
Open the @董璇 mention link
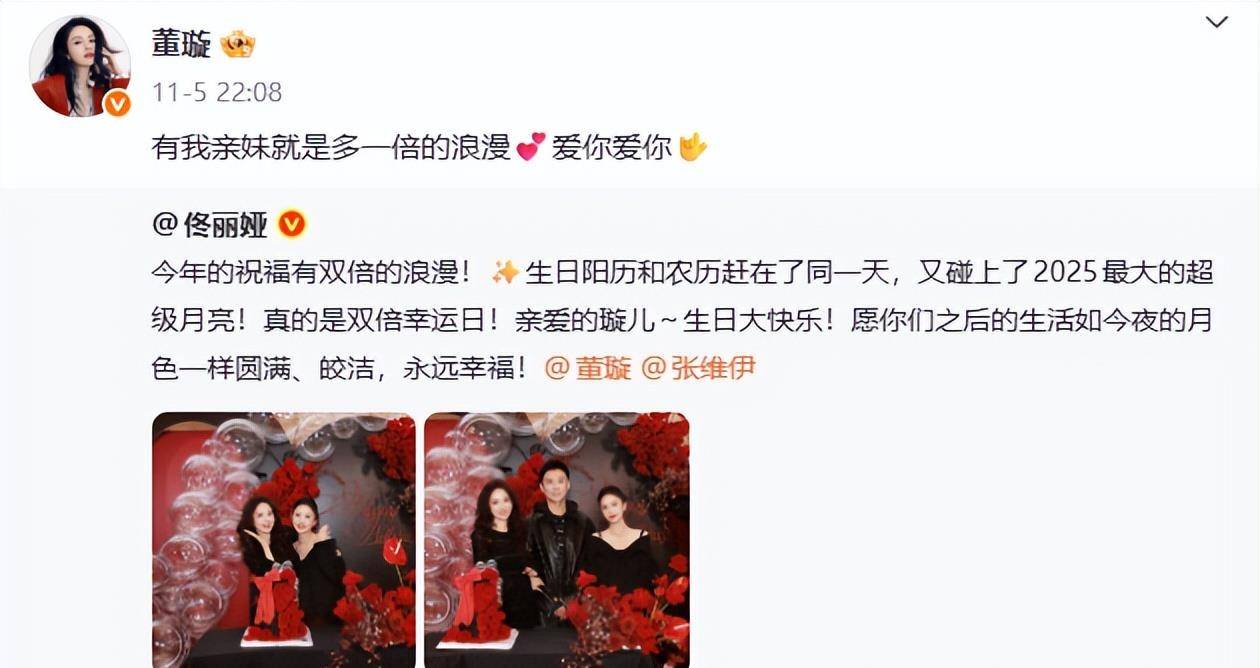click(588, 368)
